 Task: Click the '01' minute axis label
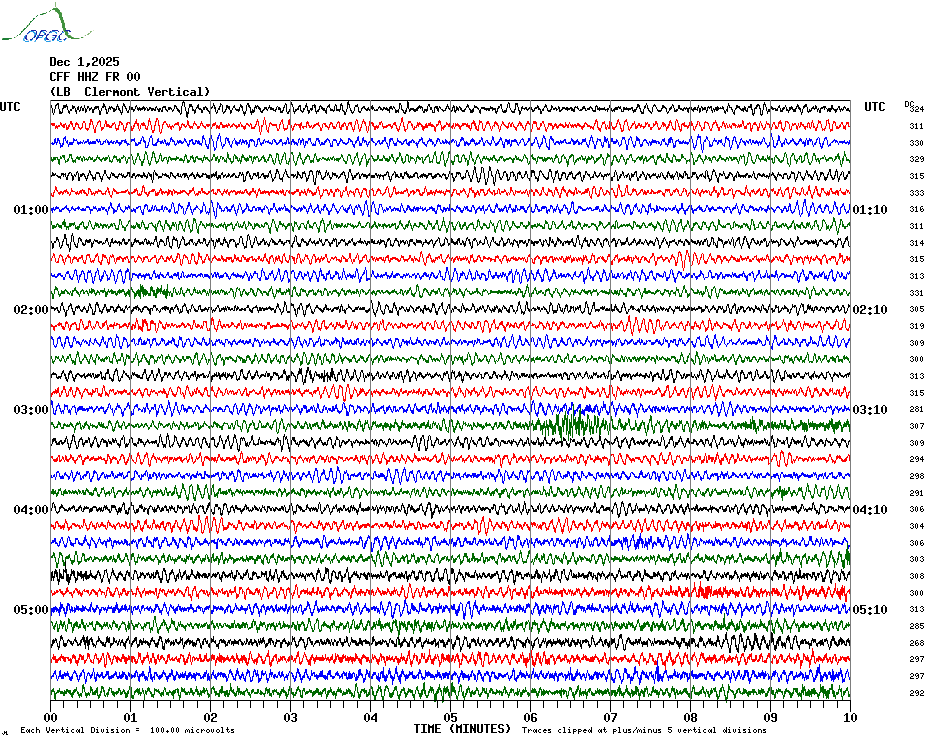click(130, 717)
